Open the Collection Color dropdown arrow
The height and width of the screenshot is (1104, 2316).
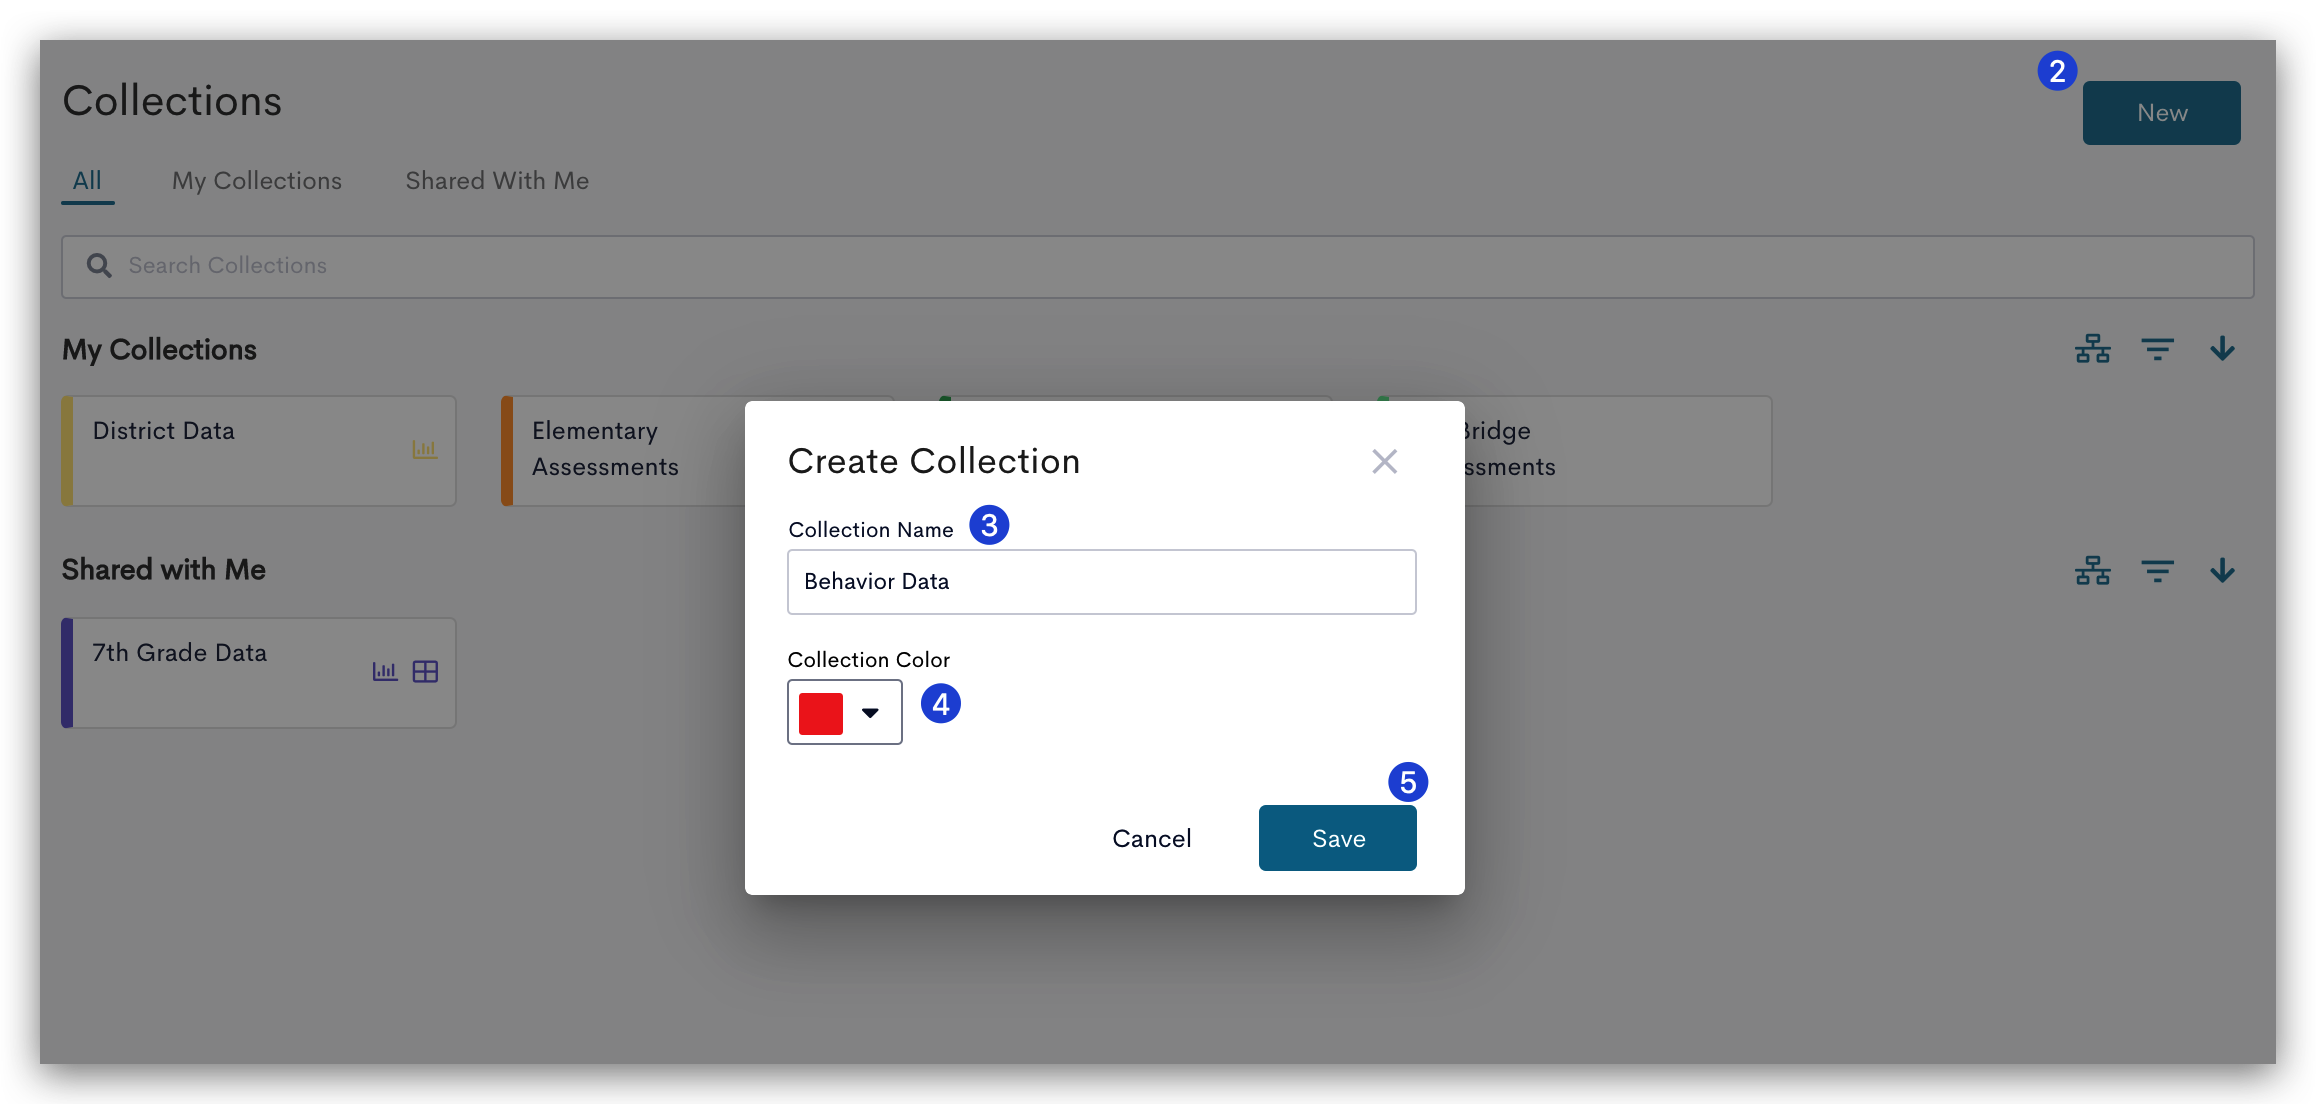coord(870,713)
